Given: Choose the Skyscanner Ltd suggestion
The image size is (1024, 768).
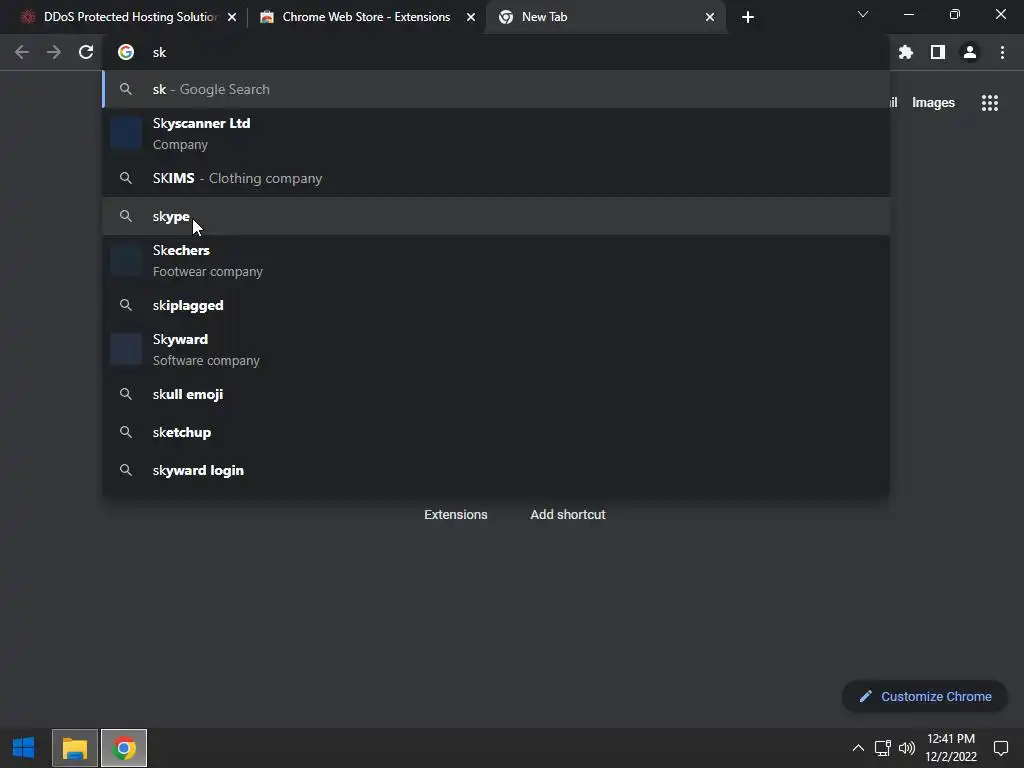Looking at the screenshot, I should 496,134.
